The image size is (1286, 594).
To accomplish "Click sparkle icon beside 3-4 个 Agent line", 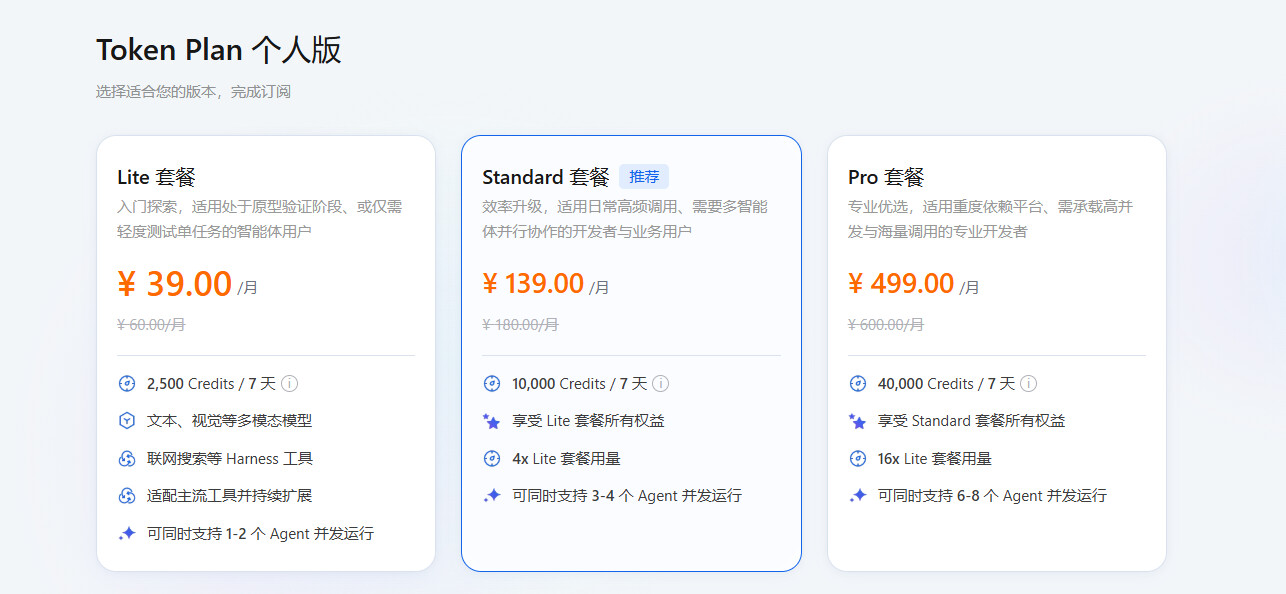I will click(x=492, y=496).
